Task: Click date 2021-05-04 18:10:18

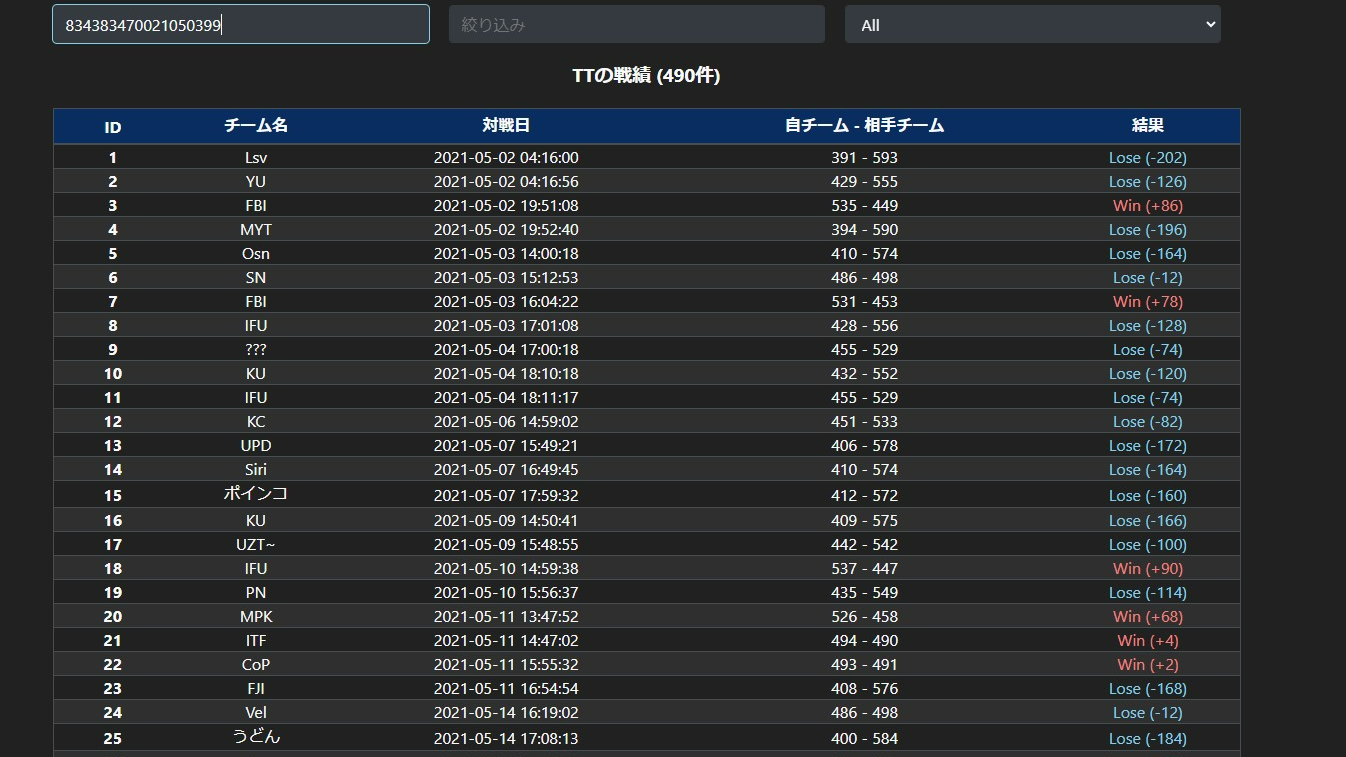Action: 506,373
